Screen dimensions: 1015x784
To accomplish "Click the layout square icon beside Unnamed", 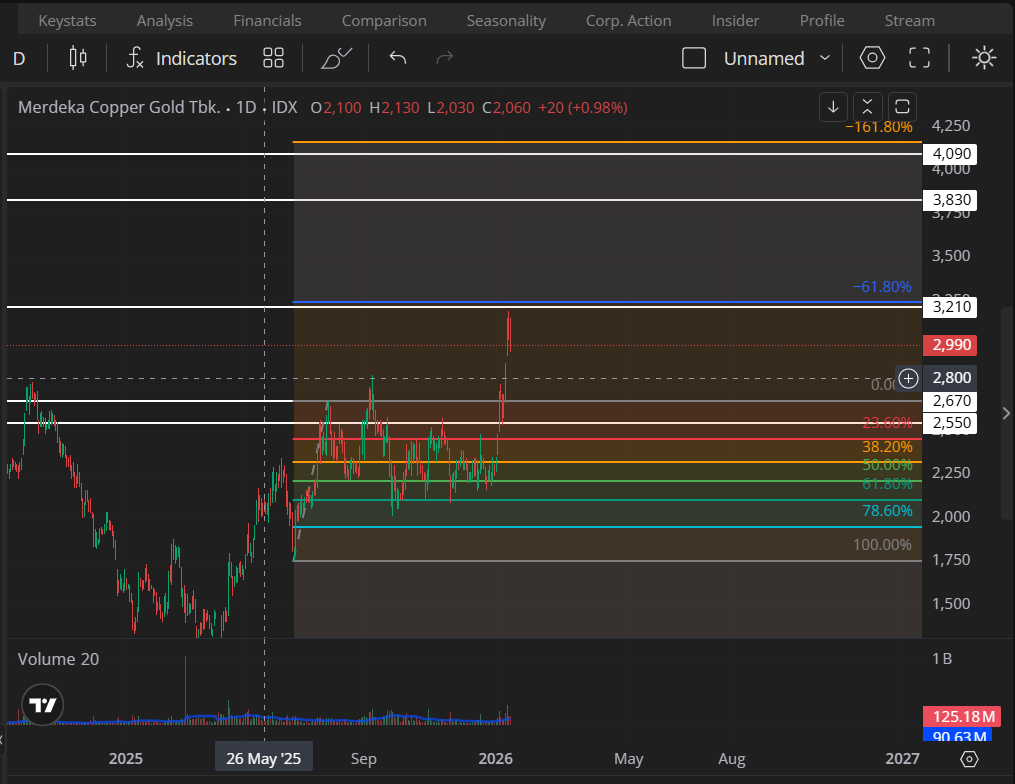I will pyautogui.click(x=694, y=58).
